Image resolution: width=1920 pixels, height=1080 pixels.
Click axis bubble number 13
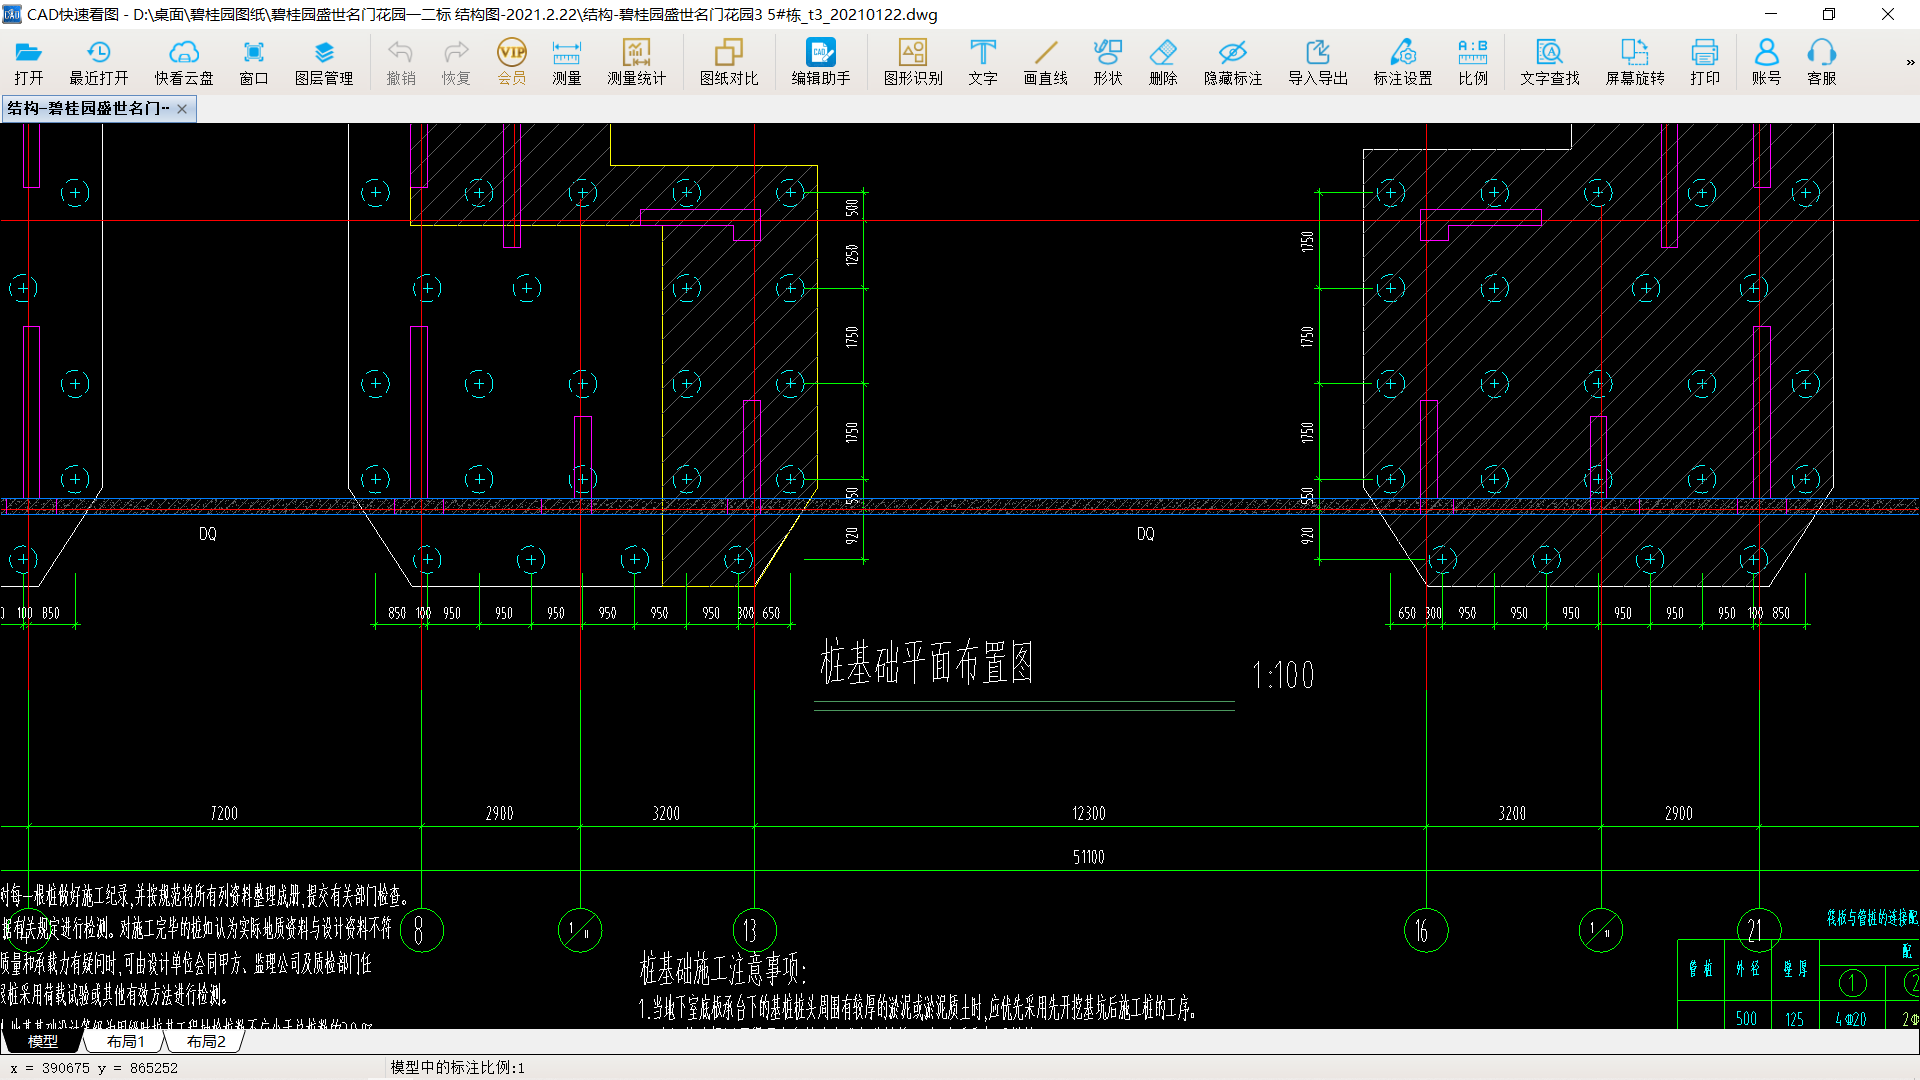click(x=755, y=930)
